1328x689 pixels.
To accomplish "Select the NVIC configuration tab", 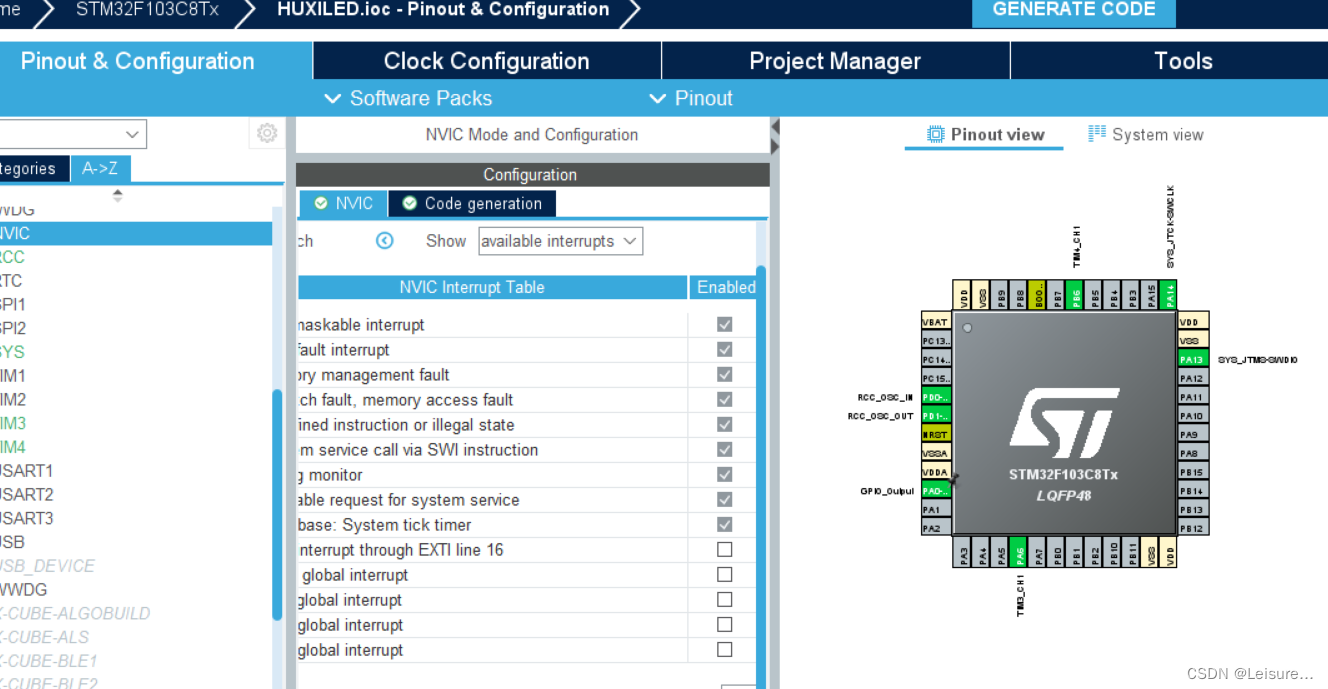I will pos(343,203).
